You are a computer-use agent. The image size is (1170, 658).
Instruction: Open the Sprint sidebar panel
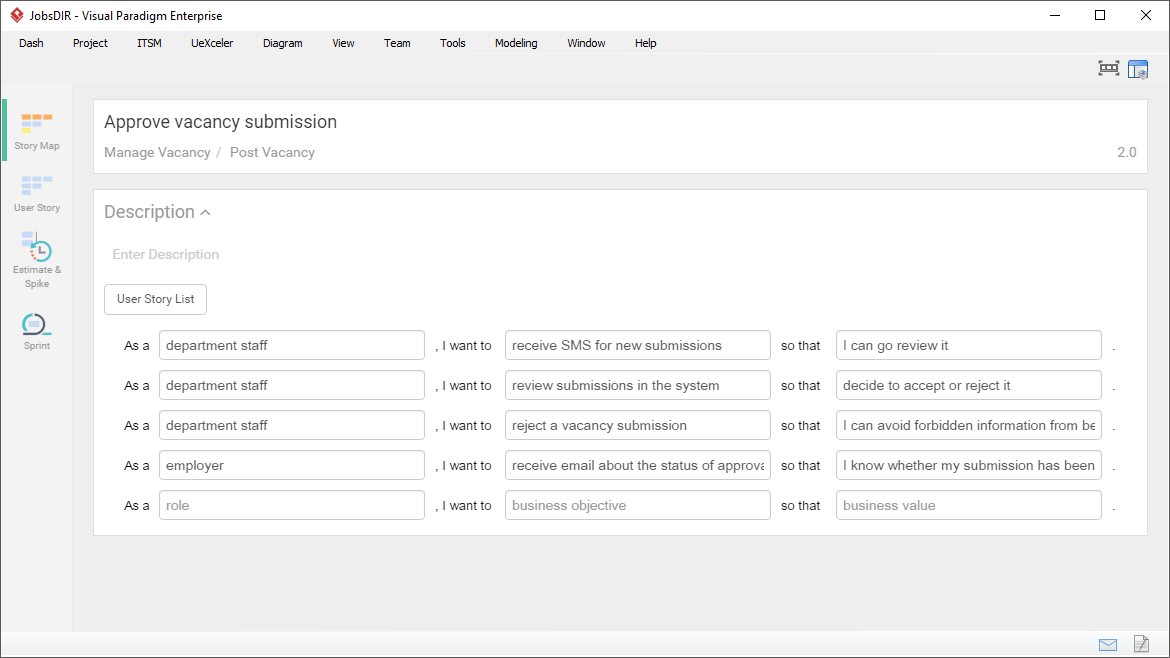pyautogui.click(x=36, y=330)
